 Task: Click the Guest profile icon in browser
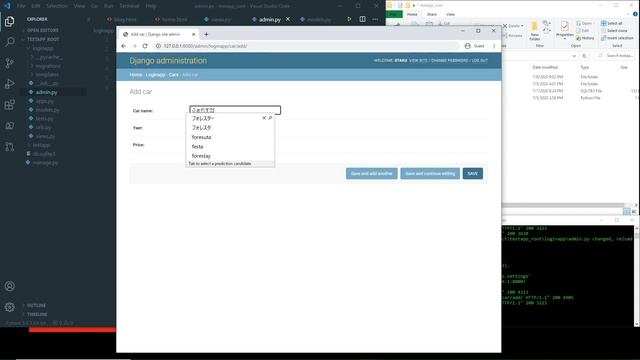[x=468, y=46]
